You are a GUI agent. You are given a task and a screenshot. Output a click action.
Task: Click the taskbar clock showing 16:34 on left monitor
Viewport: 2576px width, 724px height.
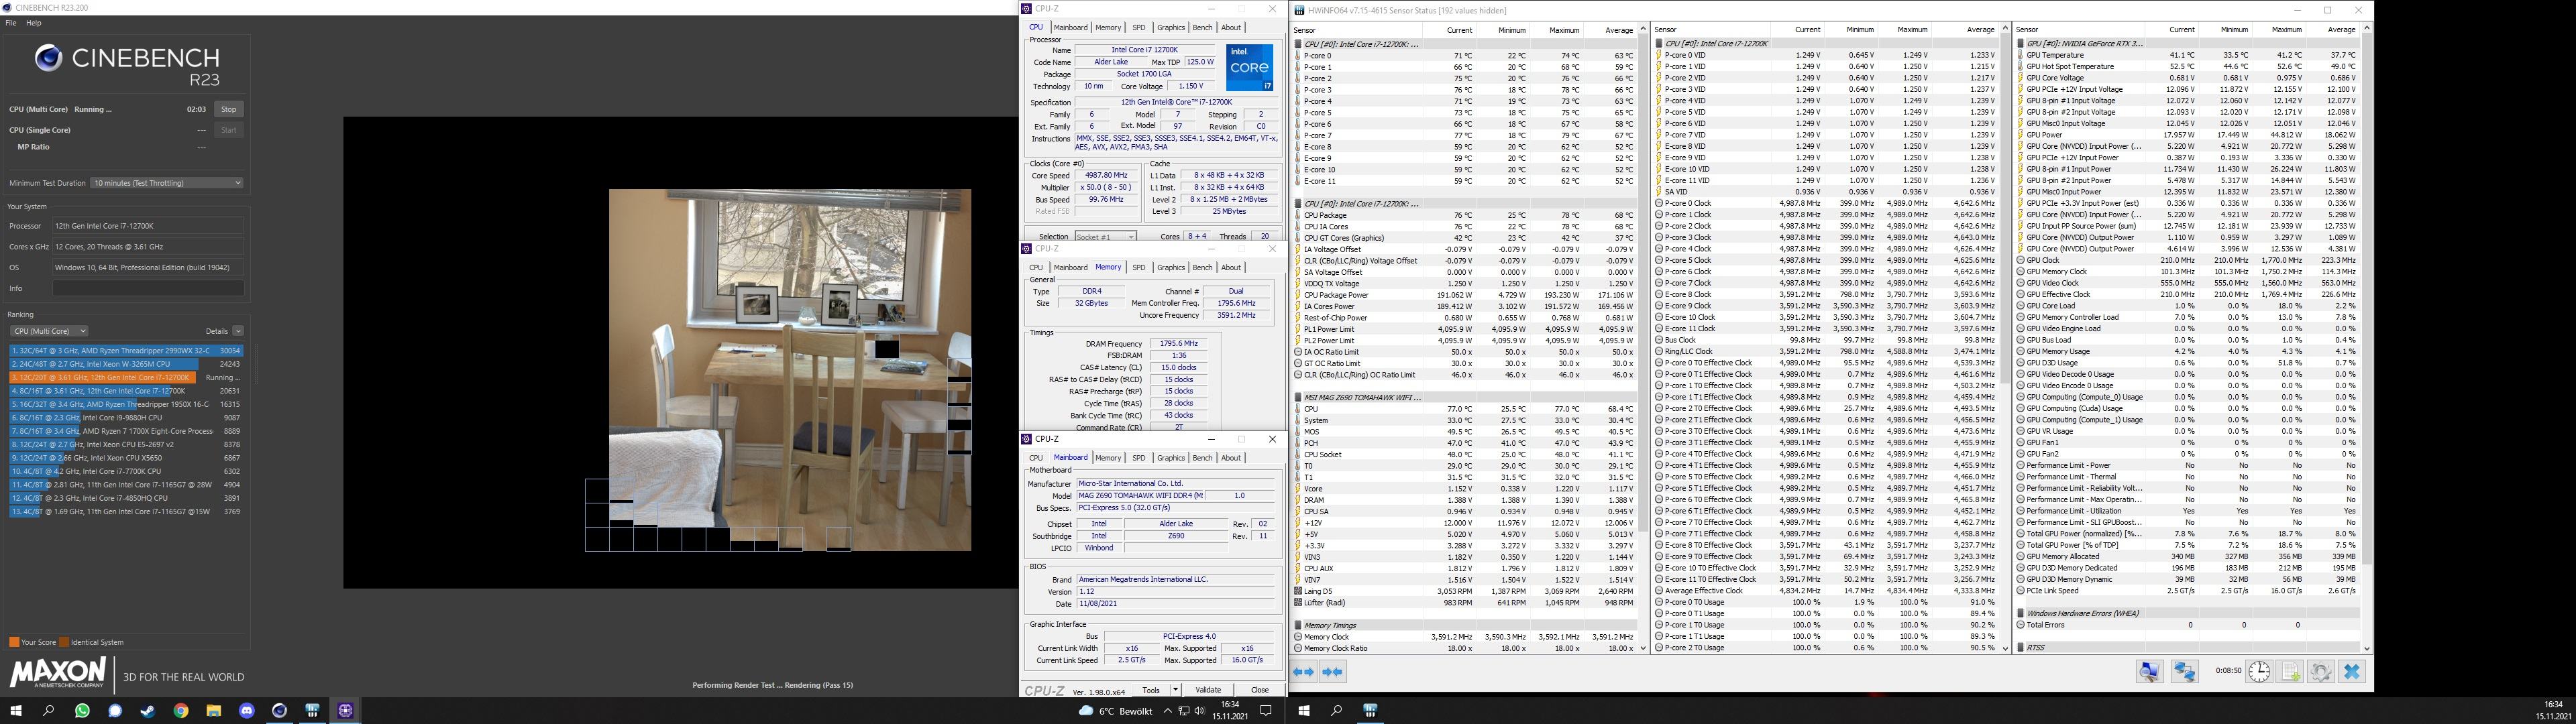[1230, 711]
